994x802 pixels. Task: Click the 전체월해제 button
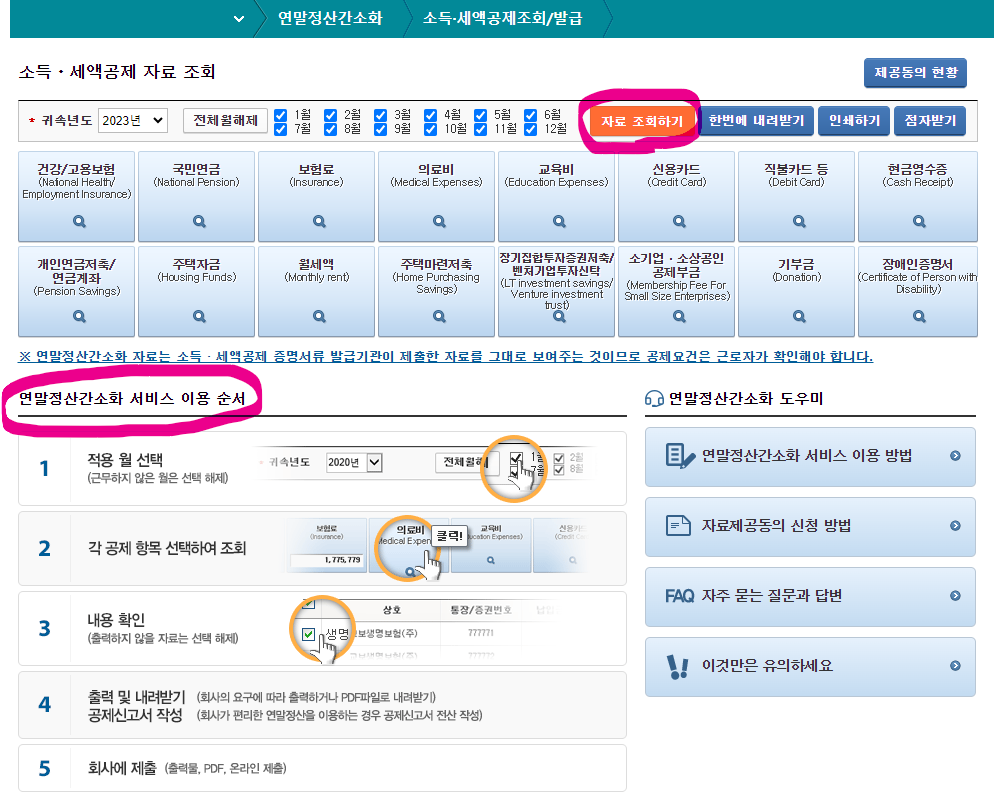225,120
